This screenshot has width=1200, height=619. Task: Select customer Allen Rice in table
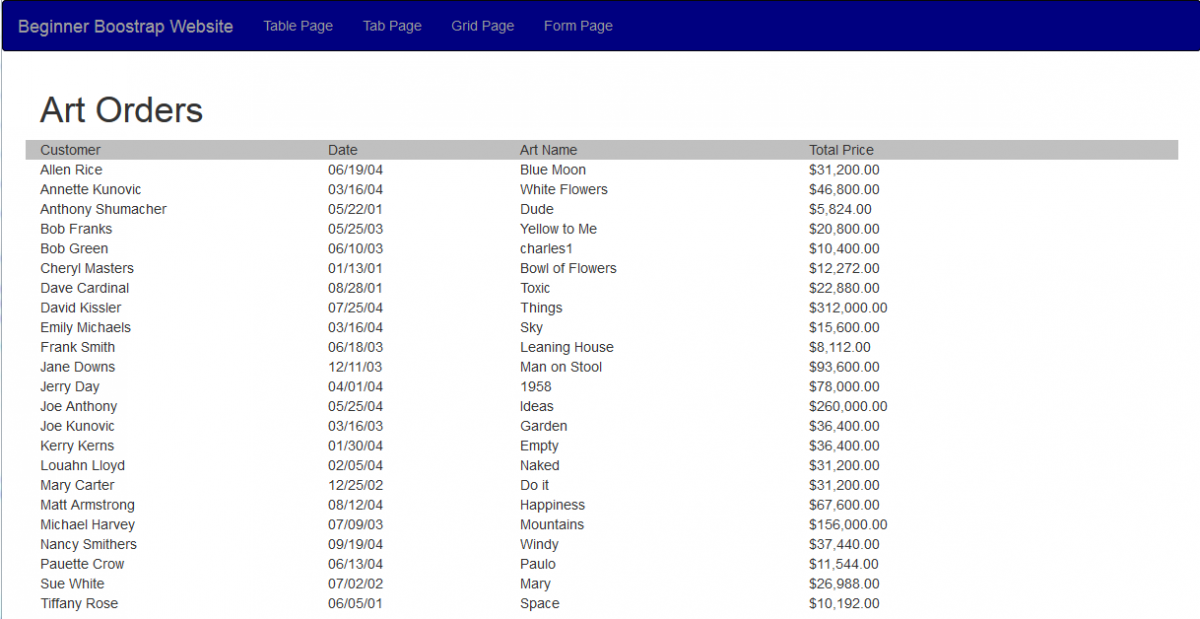(x=71, y=170)
